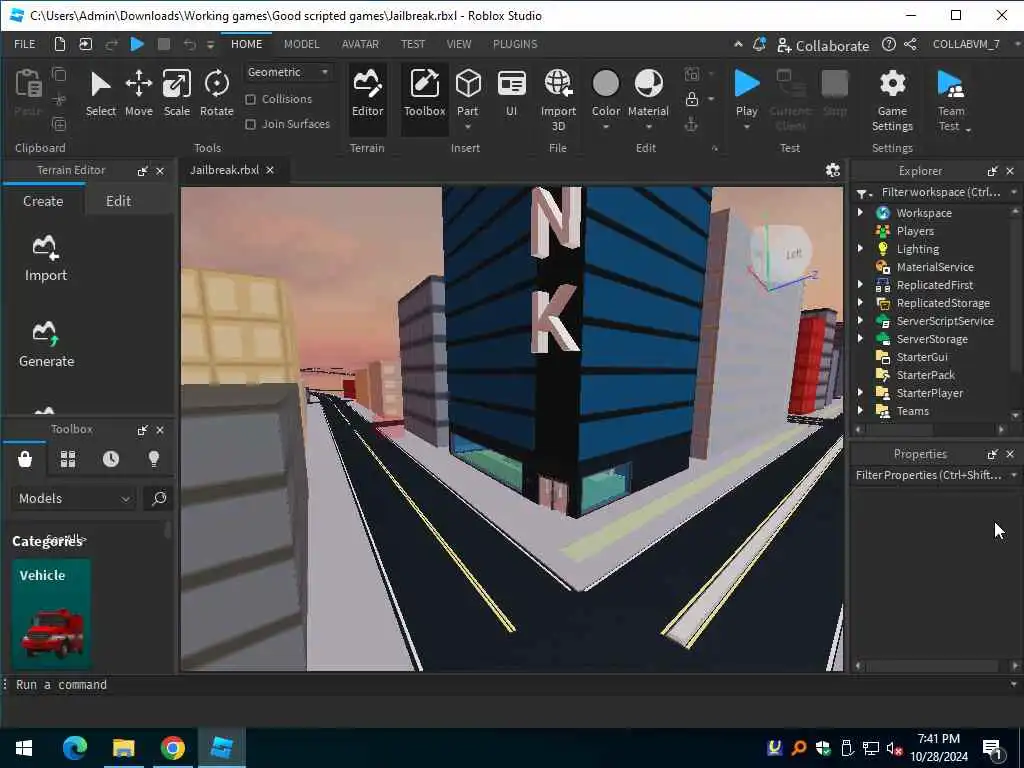Image resolution: width=1024 pixels, height=768 pixels.
Task: Open viewport settings gear icon
Action: (833, 170)
